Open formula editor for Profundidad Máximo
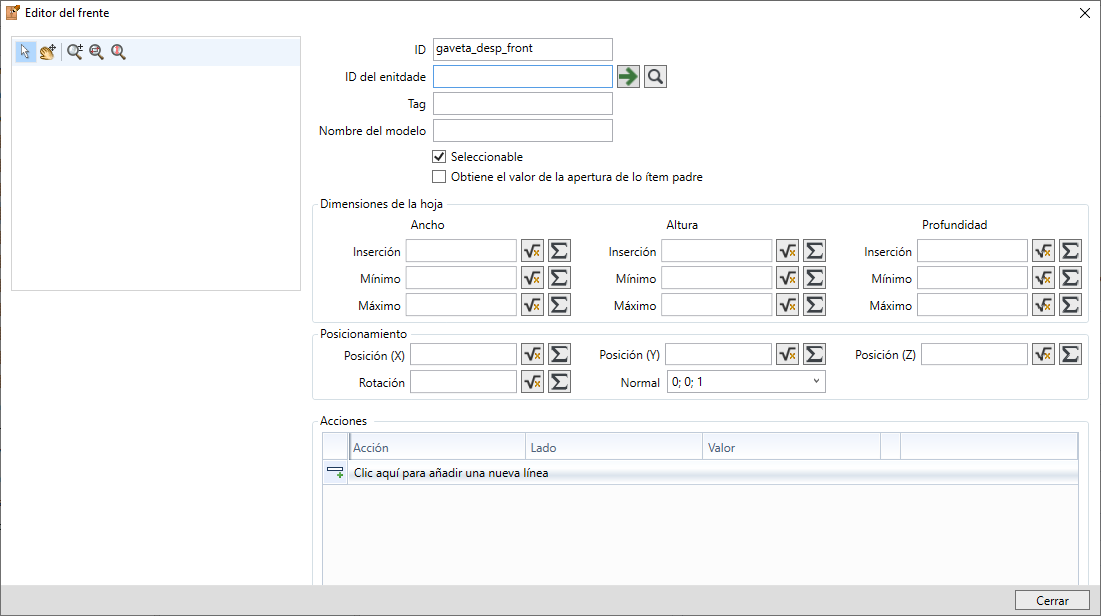The width and height of the screenshot is (1101, 616). coord(1043,305)
